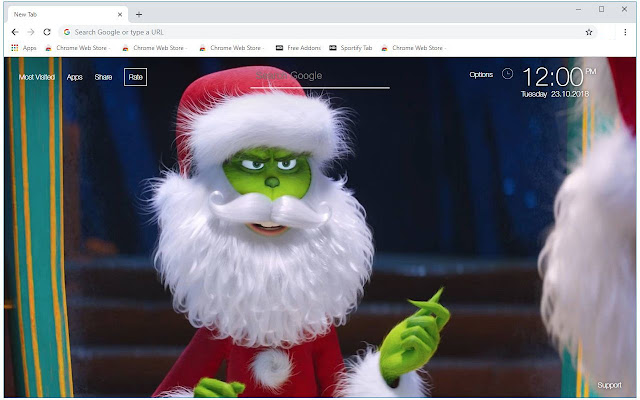Open the second Chrome Web Store bookmark
The width and height of the screenshot is (640, 400).
(155, 48)
